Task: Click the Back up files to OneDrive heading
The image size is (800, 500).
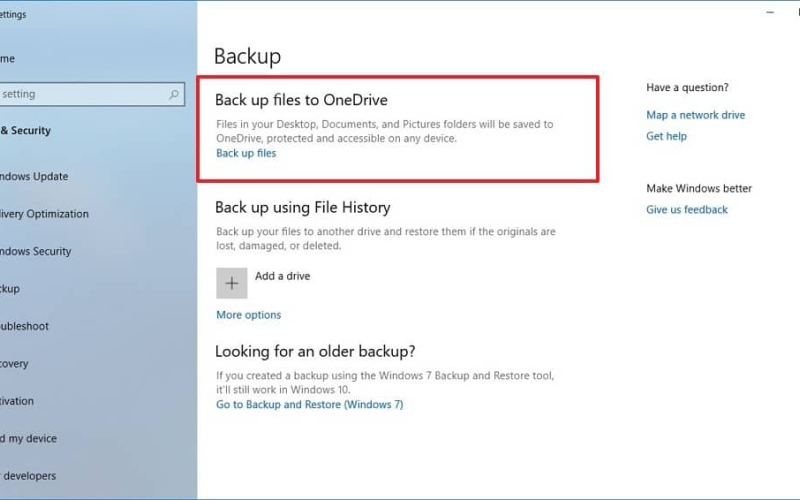Action: tap(301, 100)
